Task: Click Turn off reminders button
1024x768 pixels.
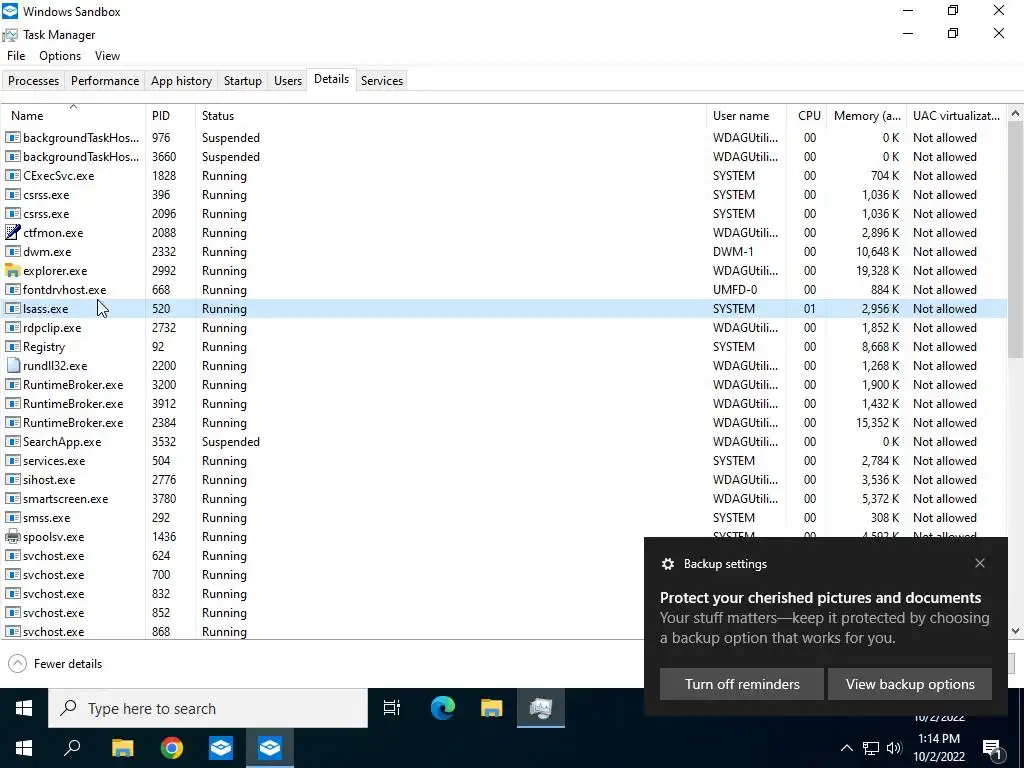Action: tap(742, 684)
